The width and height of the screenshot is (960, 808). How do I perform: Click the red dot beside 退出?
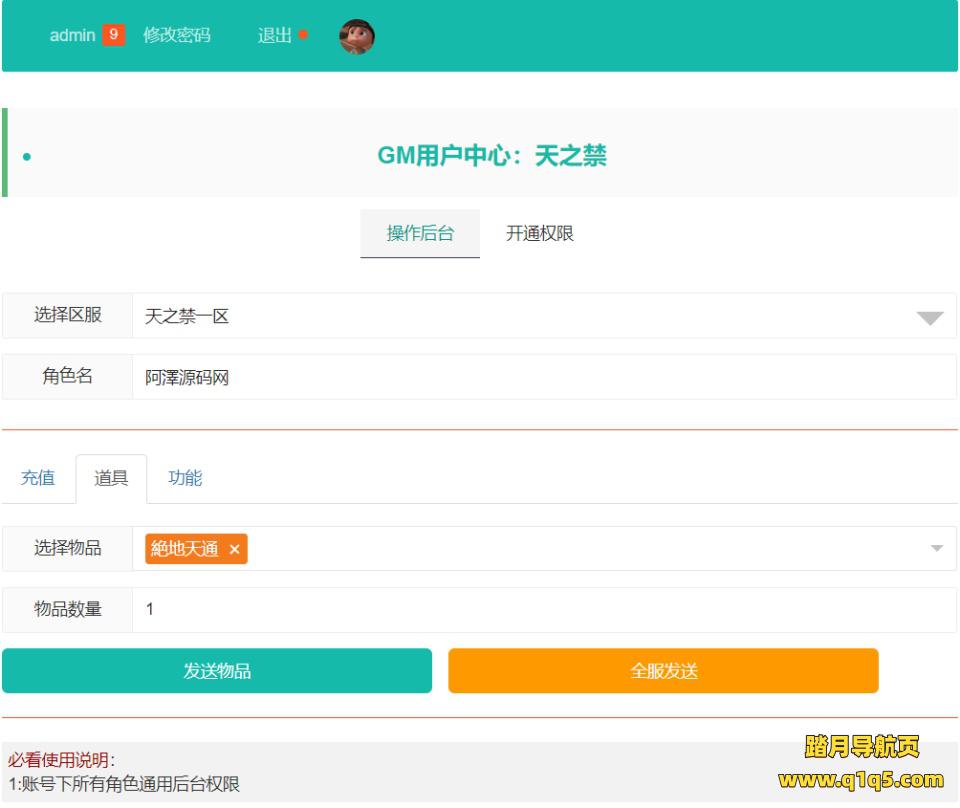point(303,35)
